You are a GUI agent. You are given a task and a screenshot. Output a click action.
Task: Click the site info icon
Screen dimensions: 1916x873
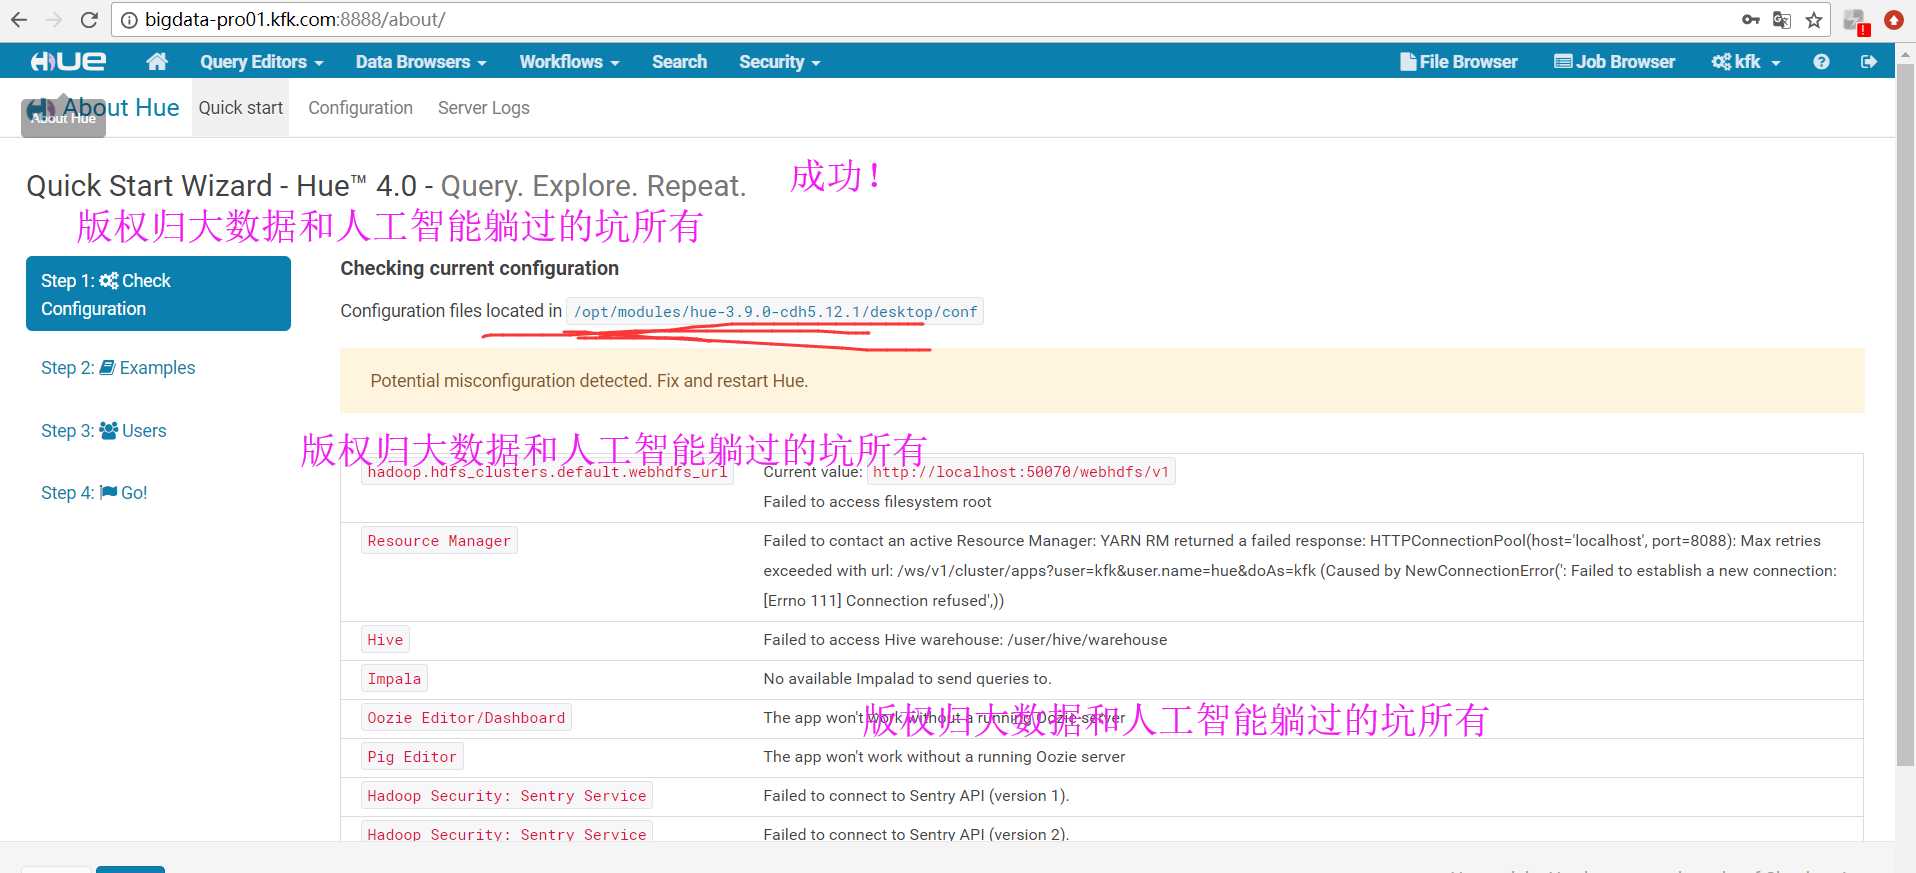point(129,20)
